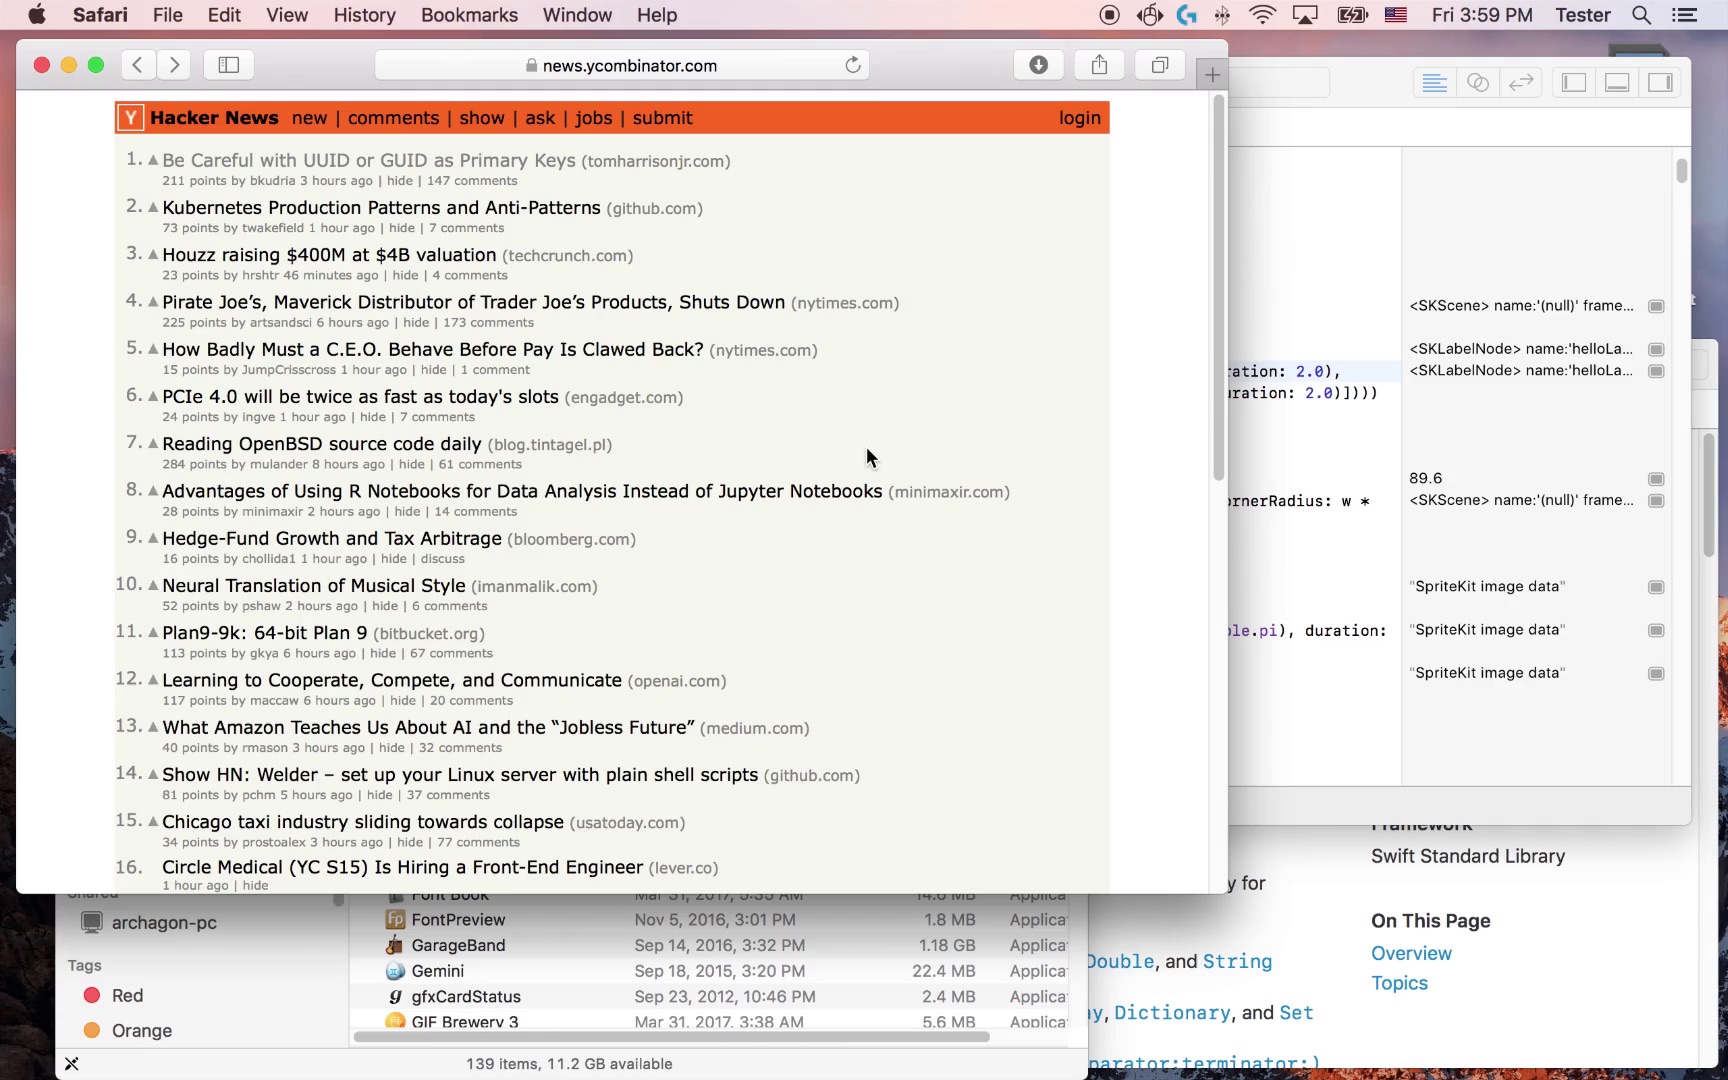Open the Bookmarks menu

coord(469,15)
